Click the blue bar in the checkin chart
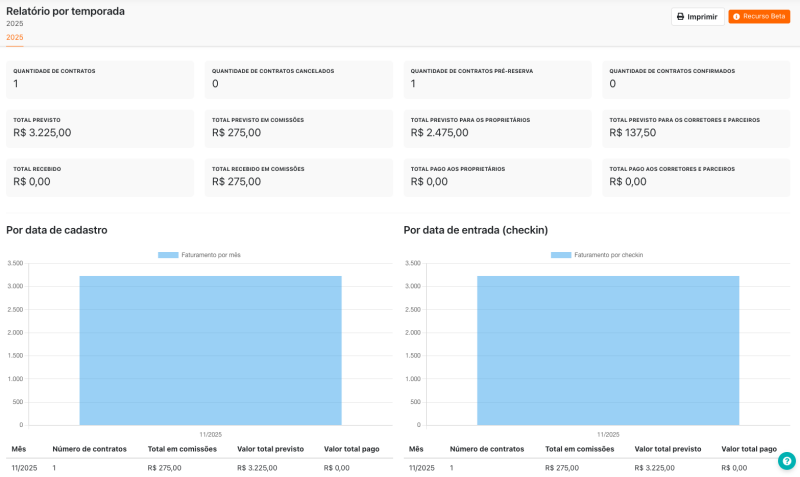Screen dimensions: 800x477 [x=608, y=350]
